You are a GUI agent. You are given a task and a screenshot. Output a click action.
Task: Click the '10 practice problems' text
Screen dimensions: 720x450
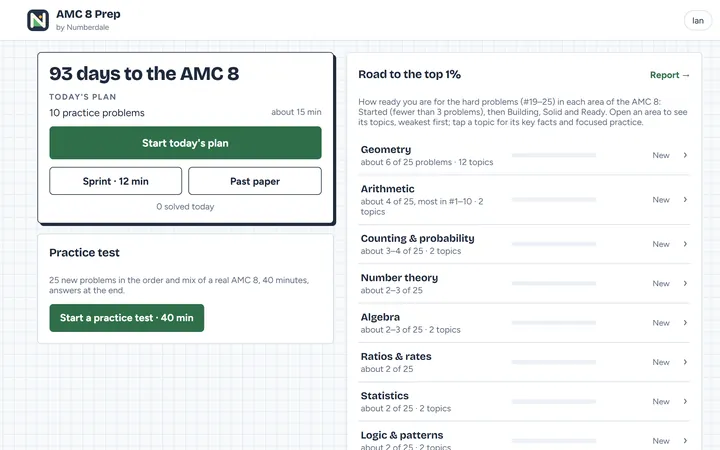click(x=97, y=113)
